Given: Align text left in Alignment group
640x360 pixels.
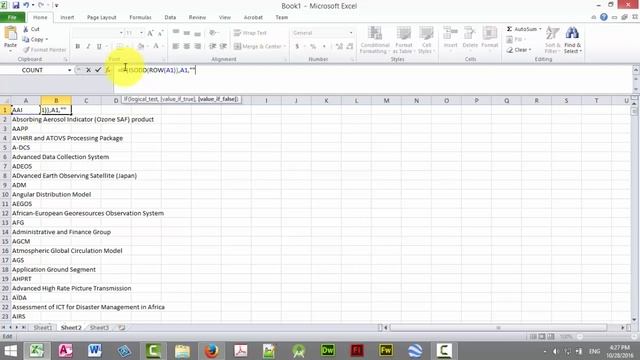Looking at the screenshot, I should click(176, 47).
